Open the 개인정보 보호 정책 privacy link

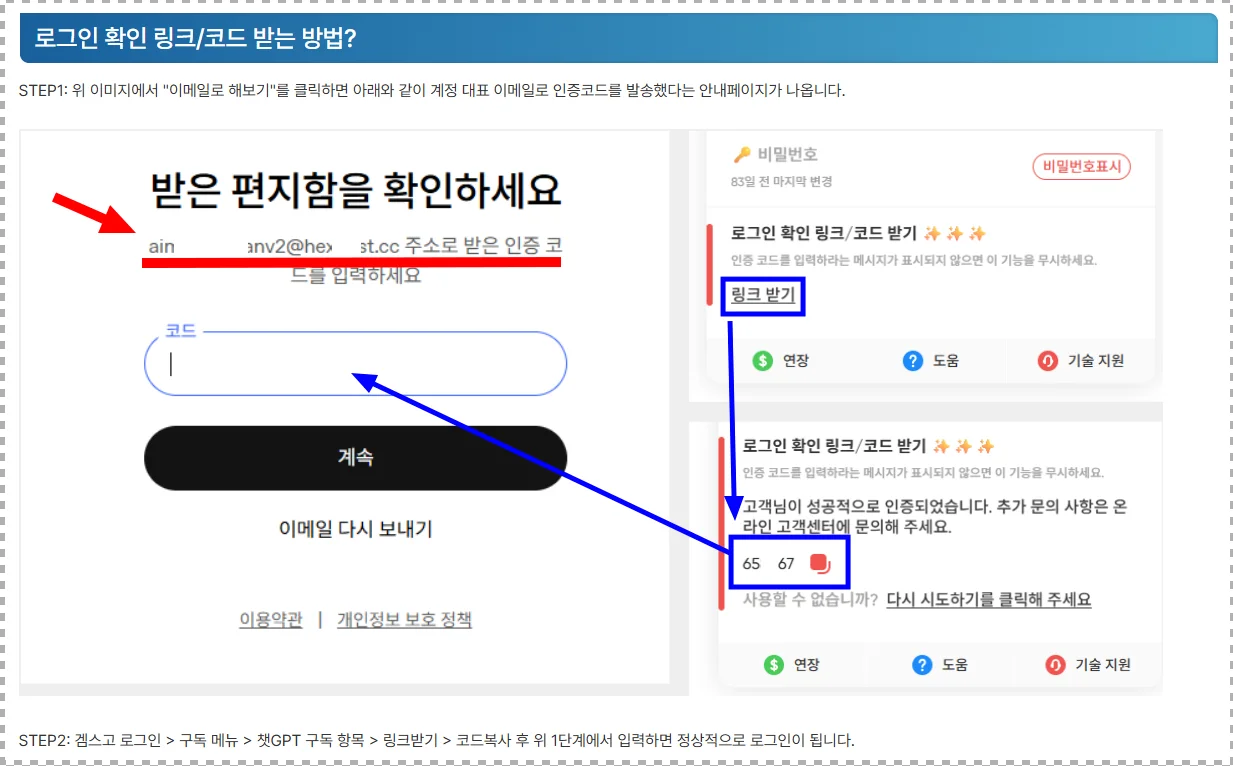pyautogui.click(x=404, y=618)
